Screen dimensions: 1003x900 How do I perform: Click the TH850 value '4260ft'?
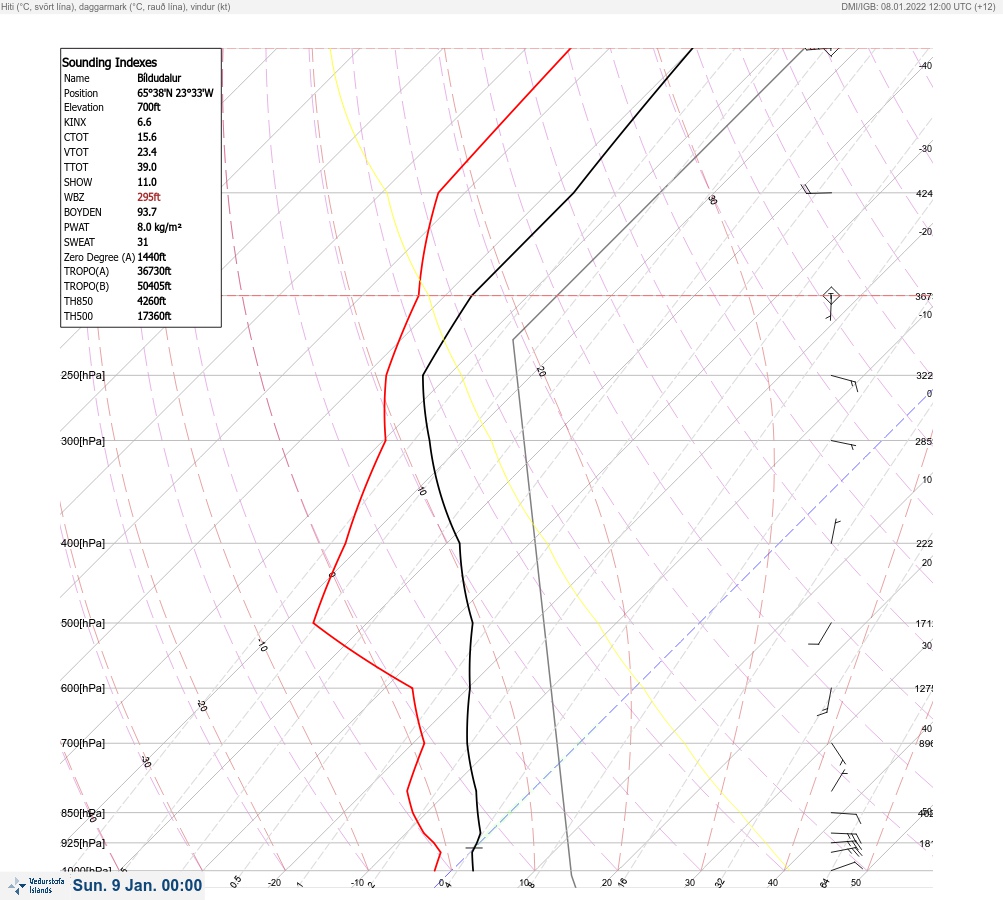tap(152, 301)
